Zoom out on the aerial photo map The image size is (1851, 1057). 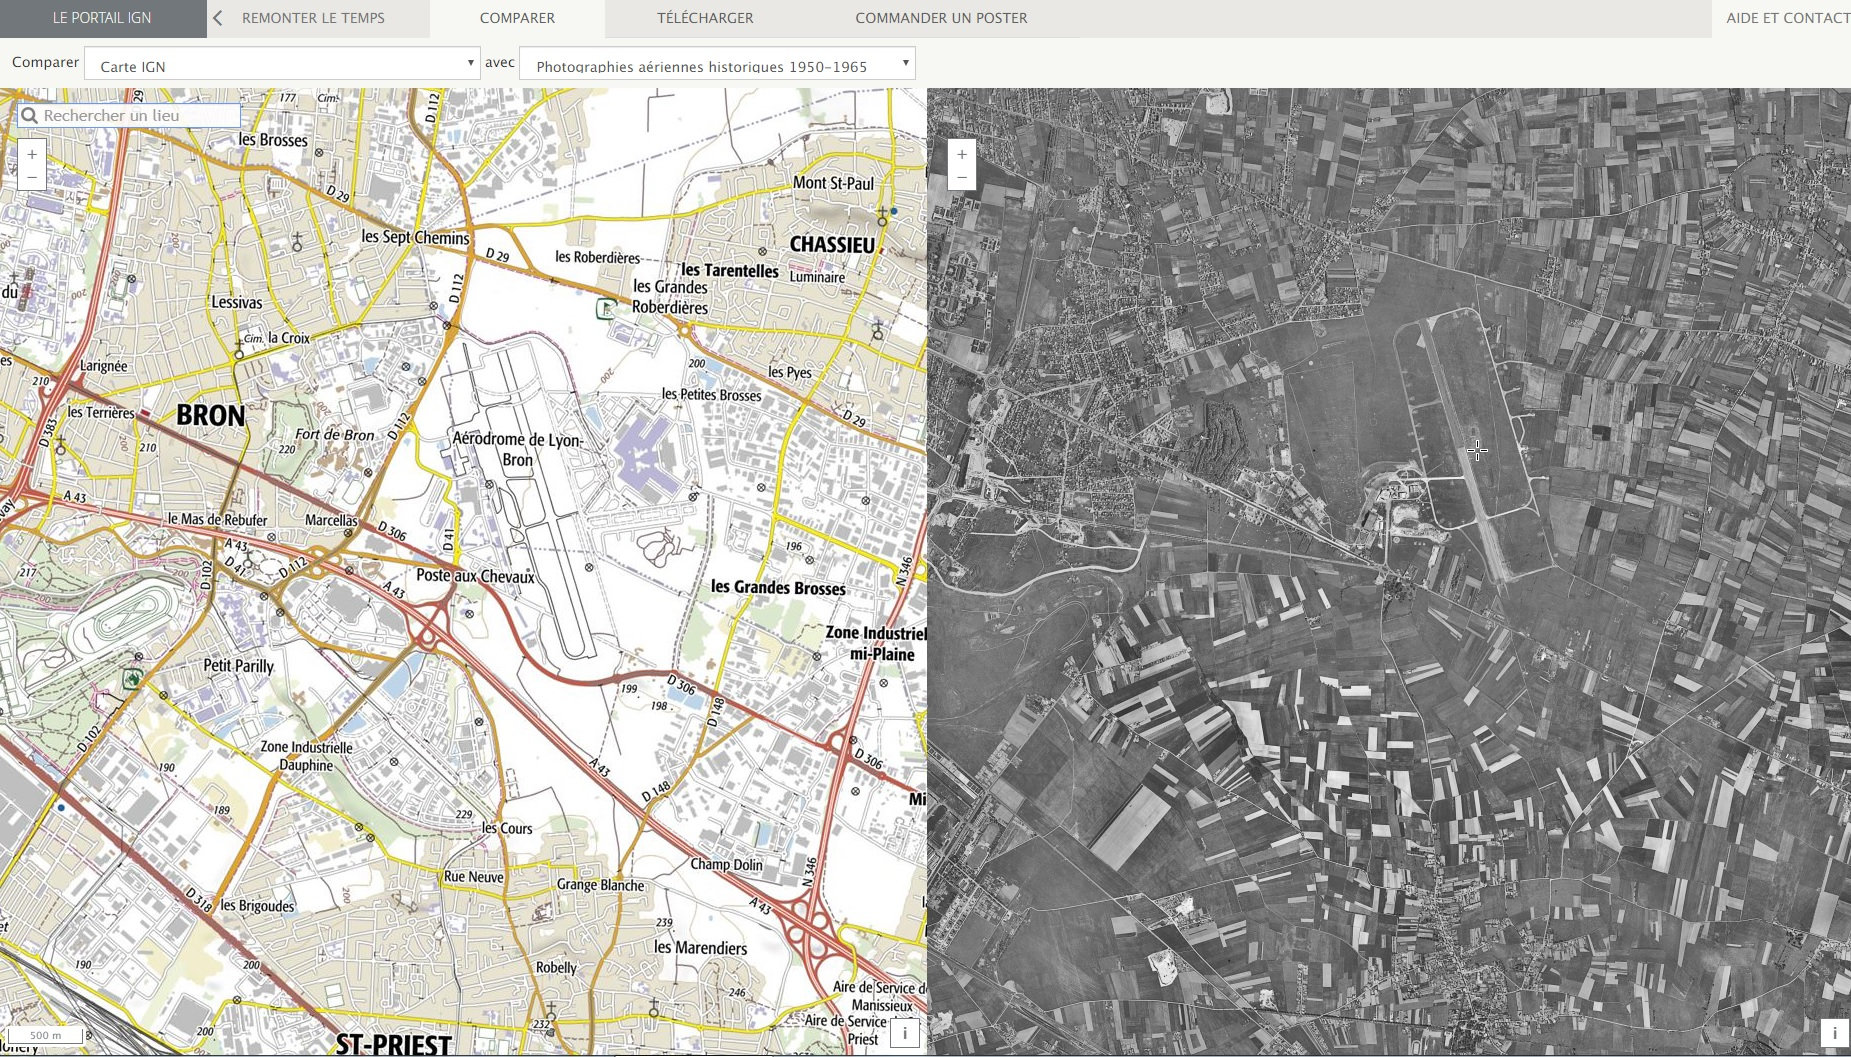(x=962, y=178)
